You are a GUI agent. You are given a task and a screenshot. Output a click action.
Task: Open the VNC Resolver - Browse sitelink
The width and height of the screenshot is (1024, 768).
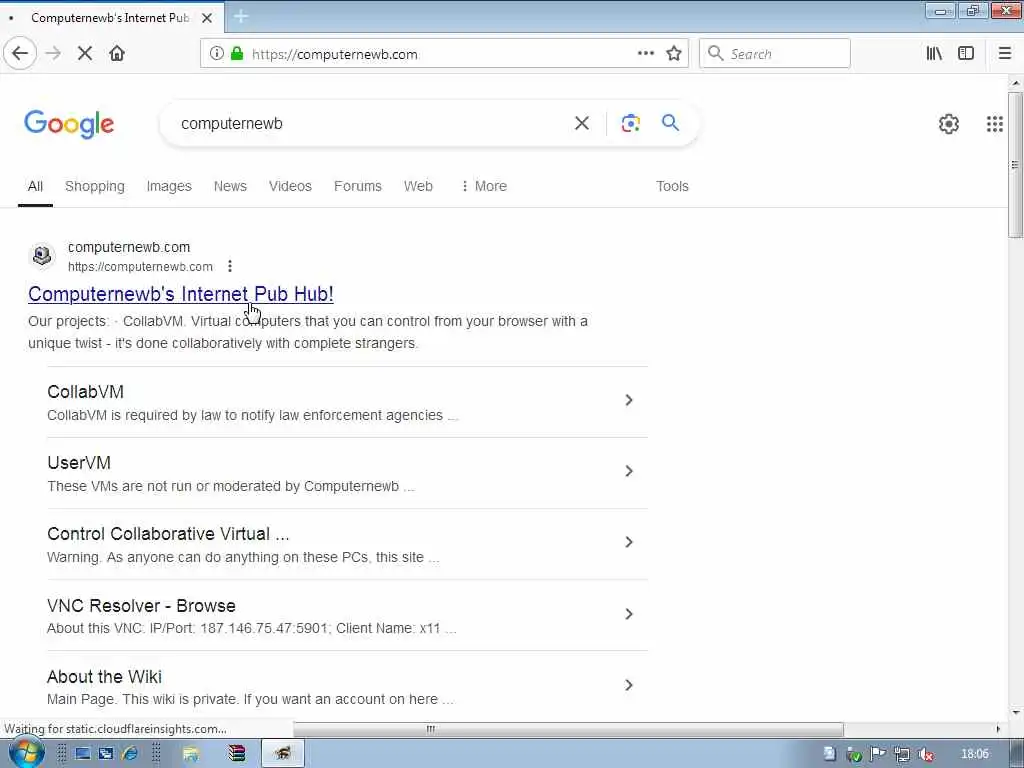[141, 606]
